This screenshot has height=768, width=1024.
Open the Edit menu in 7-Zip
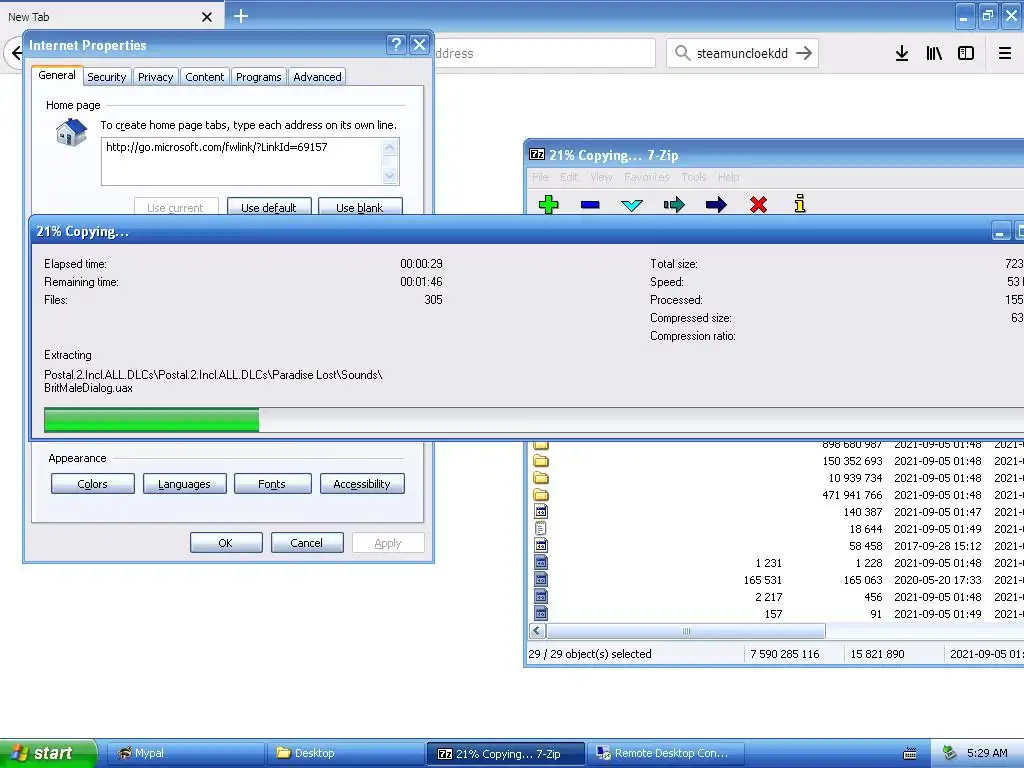point(569,177)
